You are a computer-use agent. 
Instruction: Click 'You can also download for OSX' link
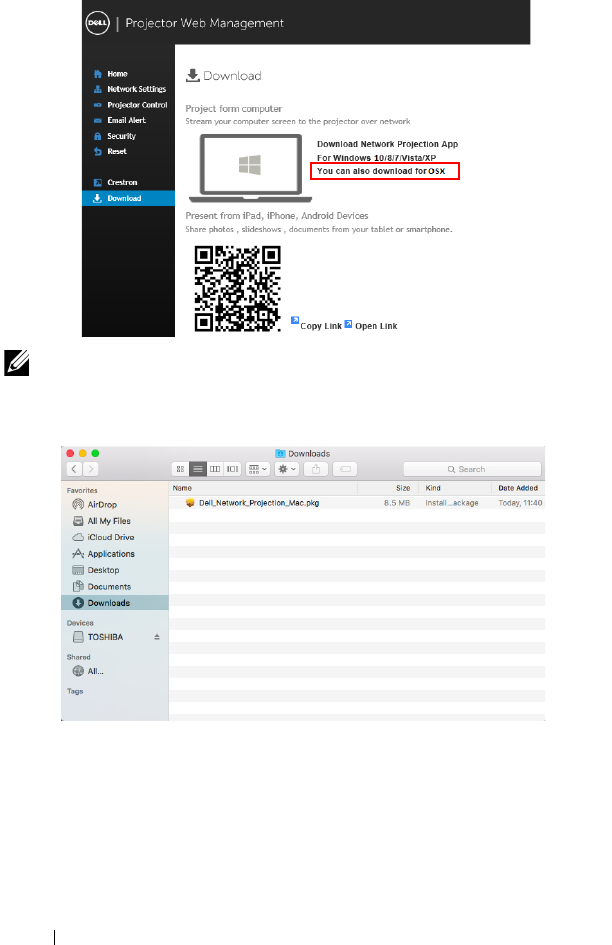click(385, 171)
